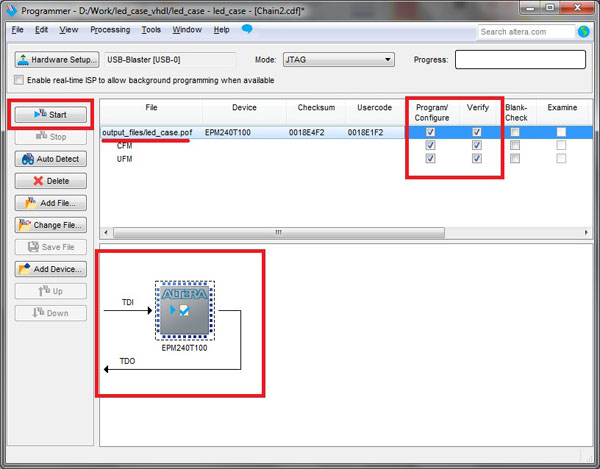Select the EPM240T100 chip in chain diagram

(x=185, y=311)
